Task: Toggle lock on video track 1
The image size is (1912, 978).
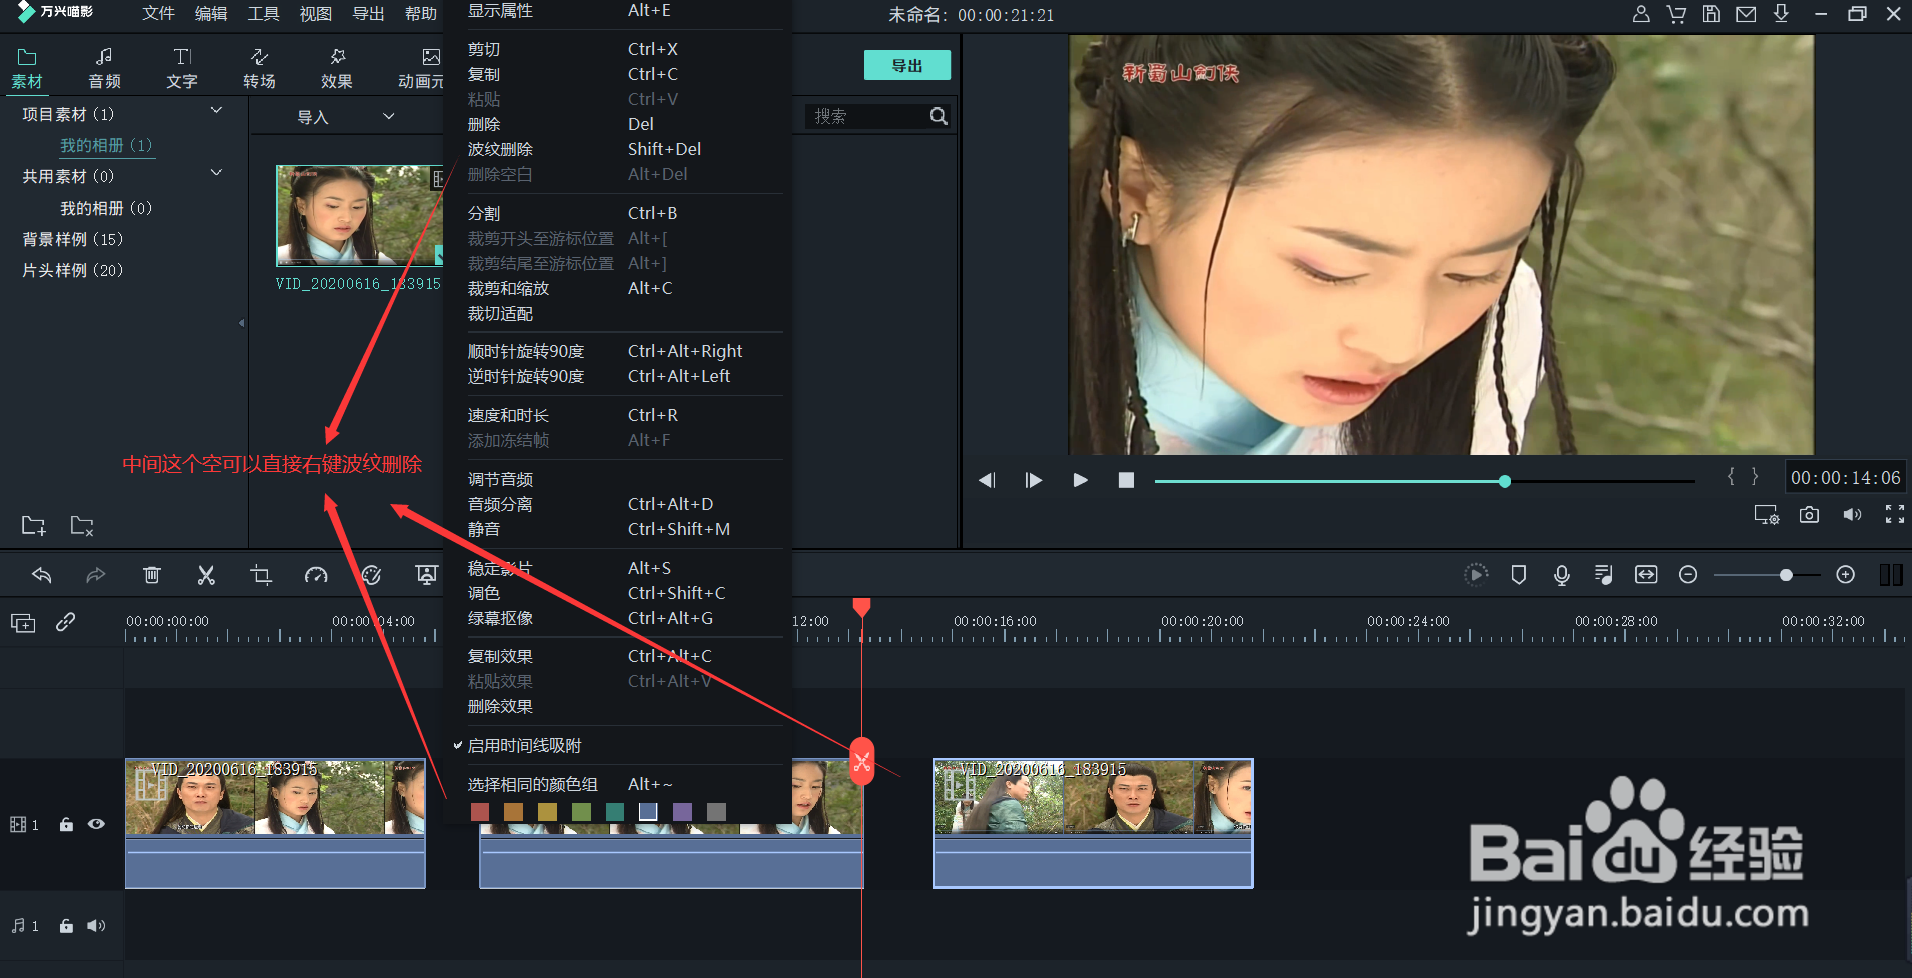Action: pos(66,824)
